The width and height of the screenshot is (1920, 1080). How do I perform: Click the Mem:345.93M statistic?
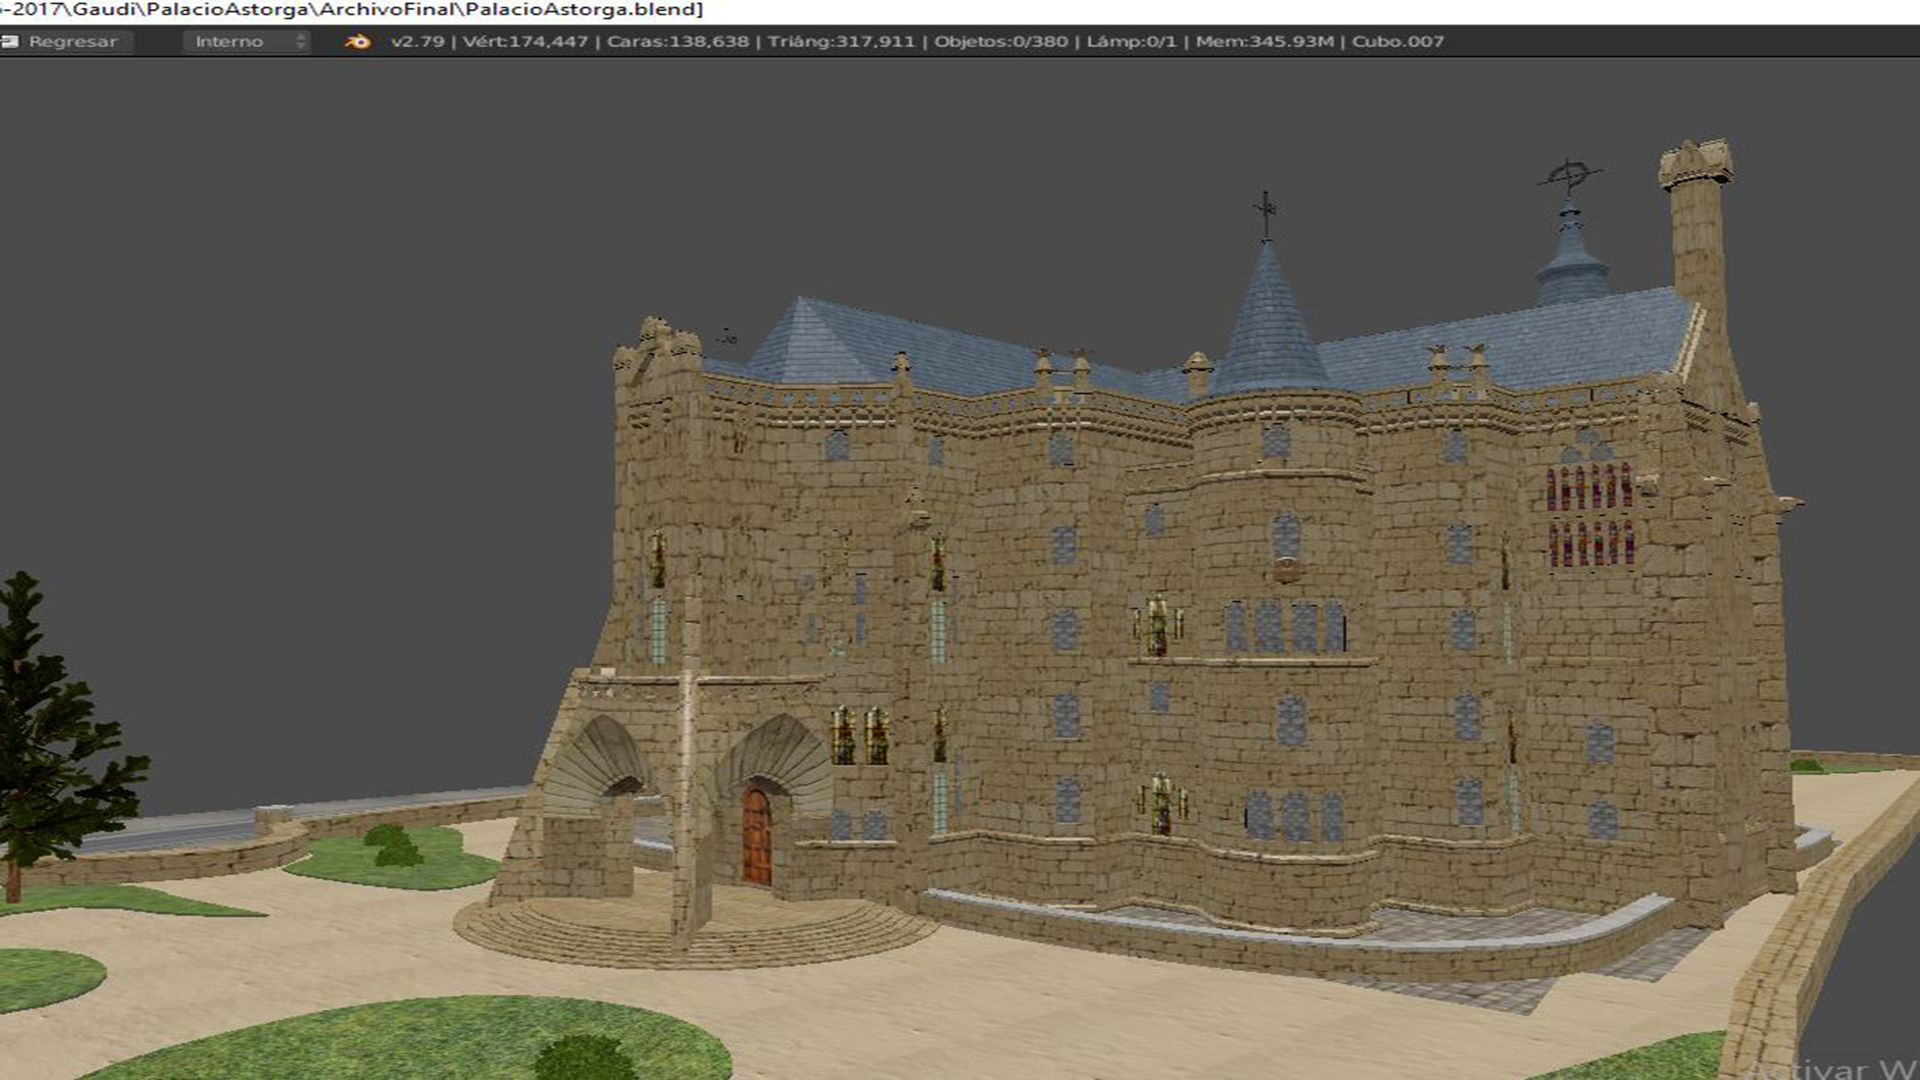[x=1265, y=41]
